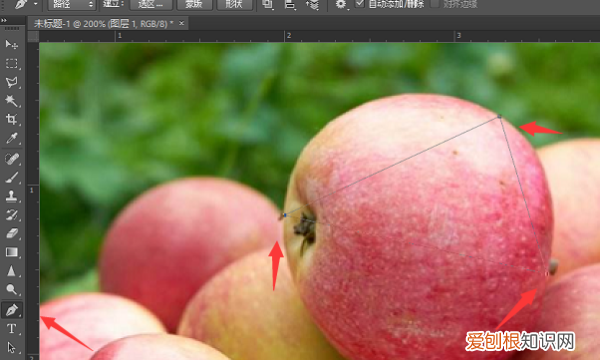
Task: Open the 路径 tool mode dropdown
Action: coord(72,5)
